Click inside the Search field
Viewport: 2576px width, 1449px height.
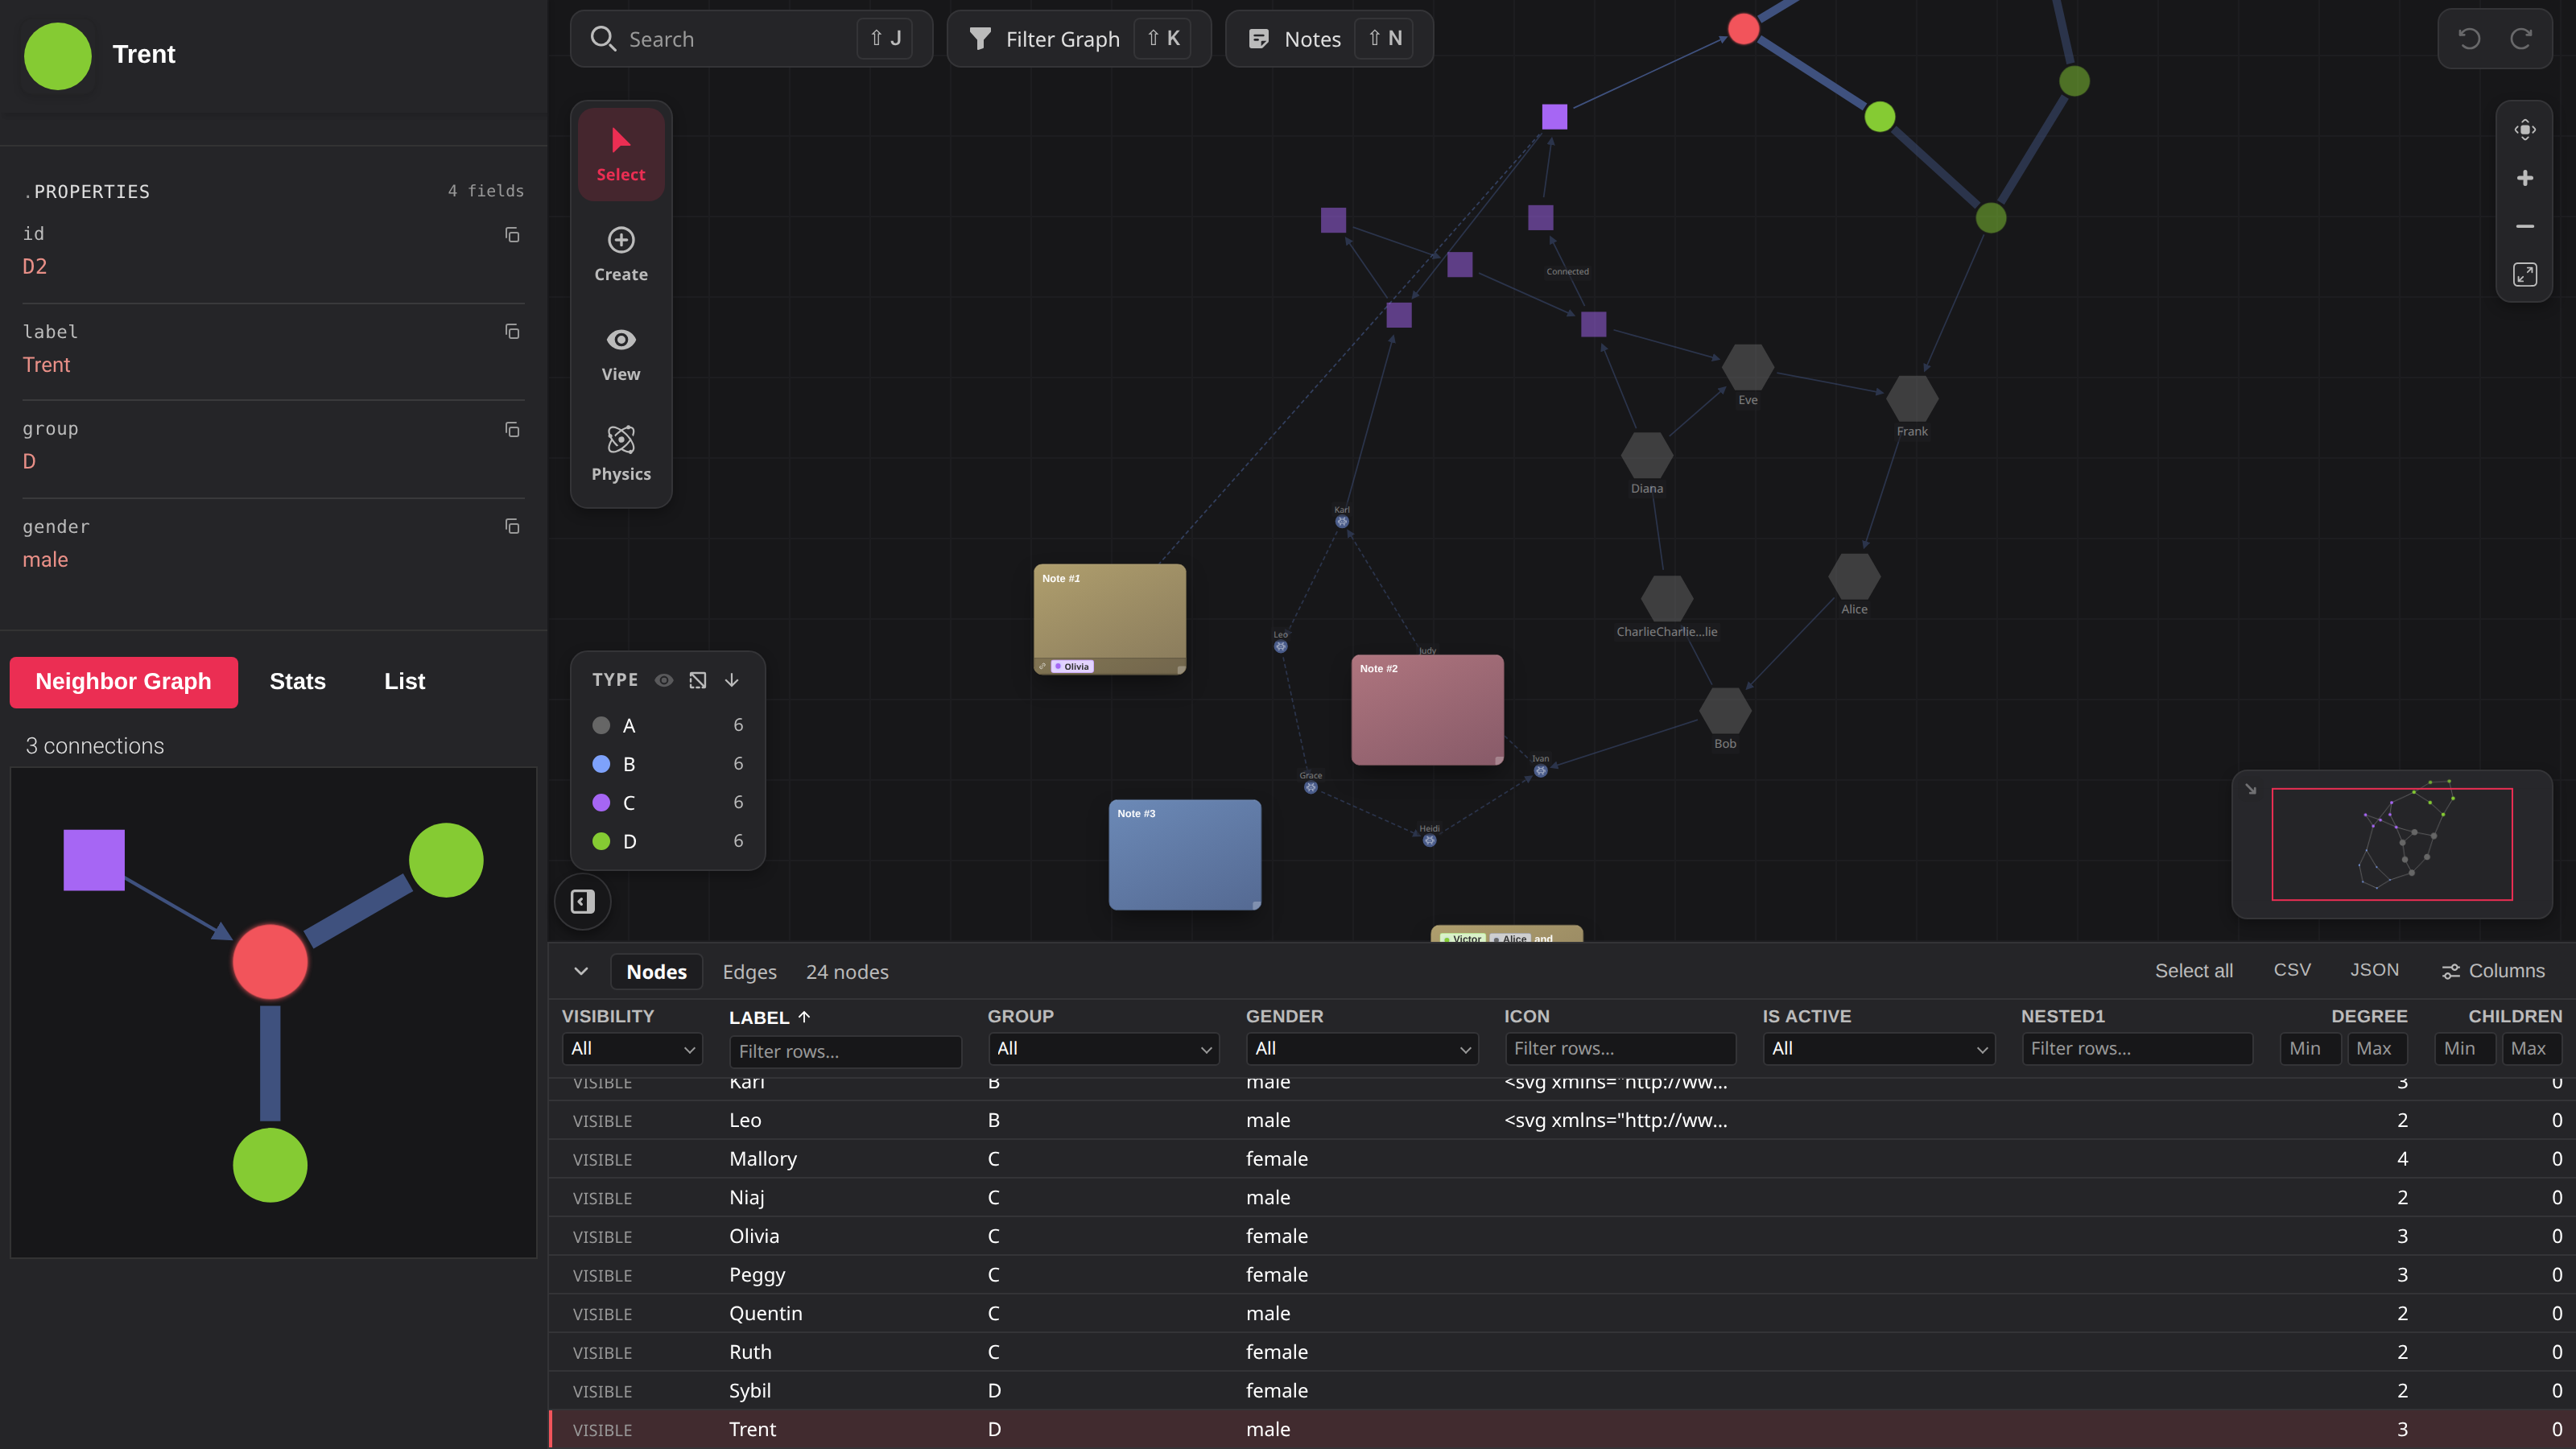[x=751, y=39]
